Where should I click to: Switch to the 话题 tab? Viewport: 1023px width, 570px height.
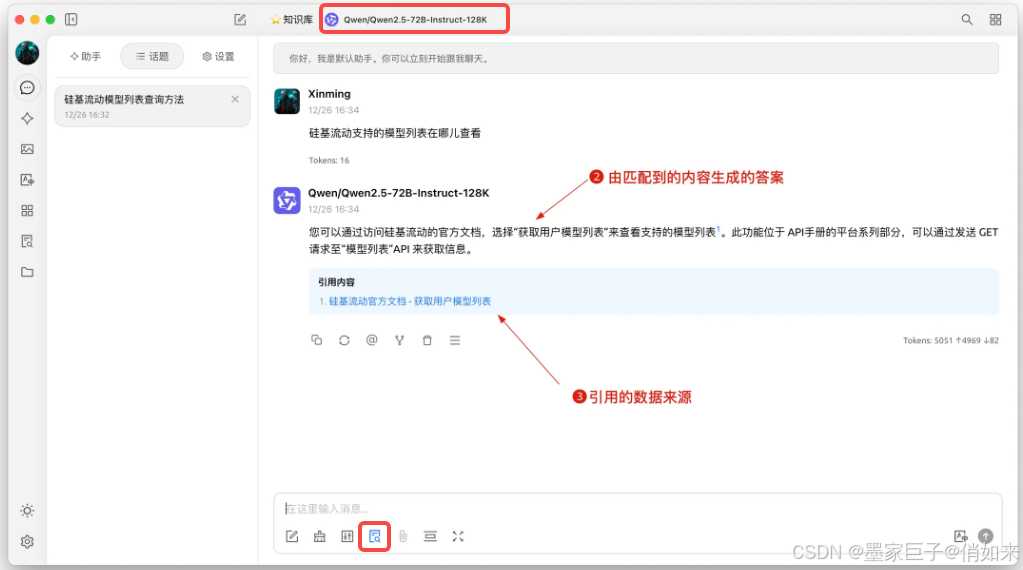click(x=152, y=57)
